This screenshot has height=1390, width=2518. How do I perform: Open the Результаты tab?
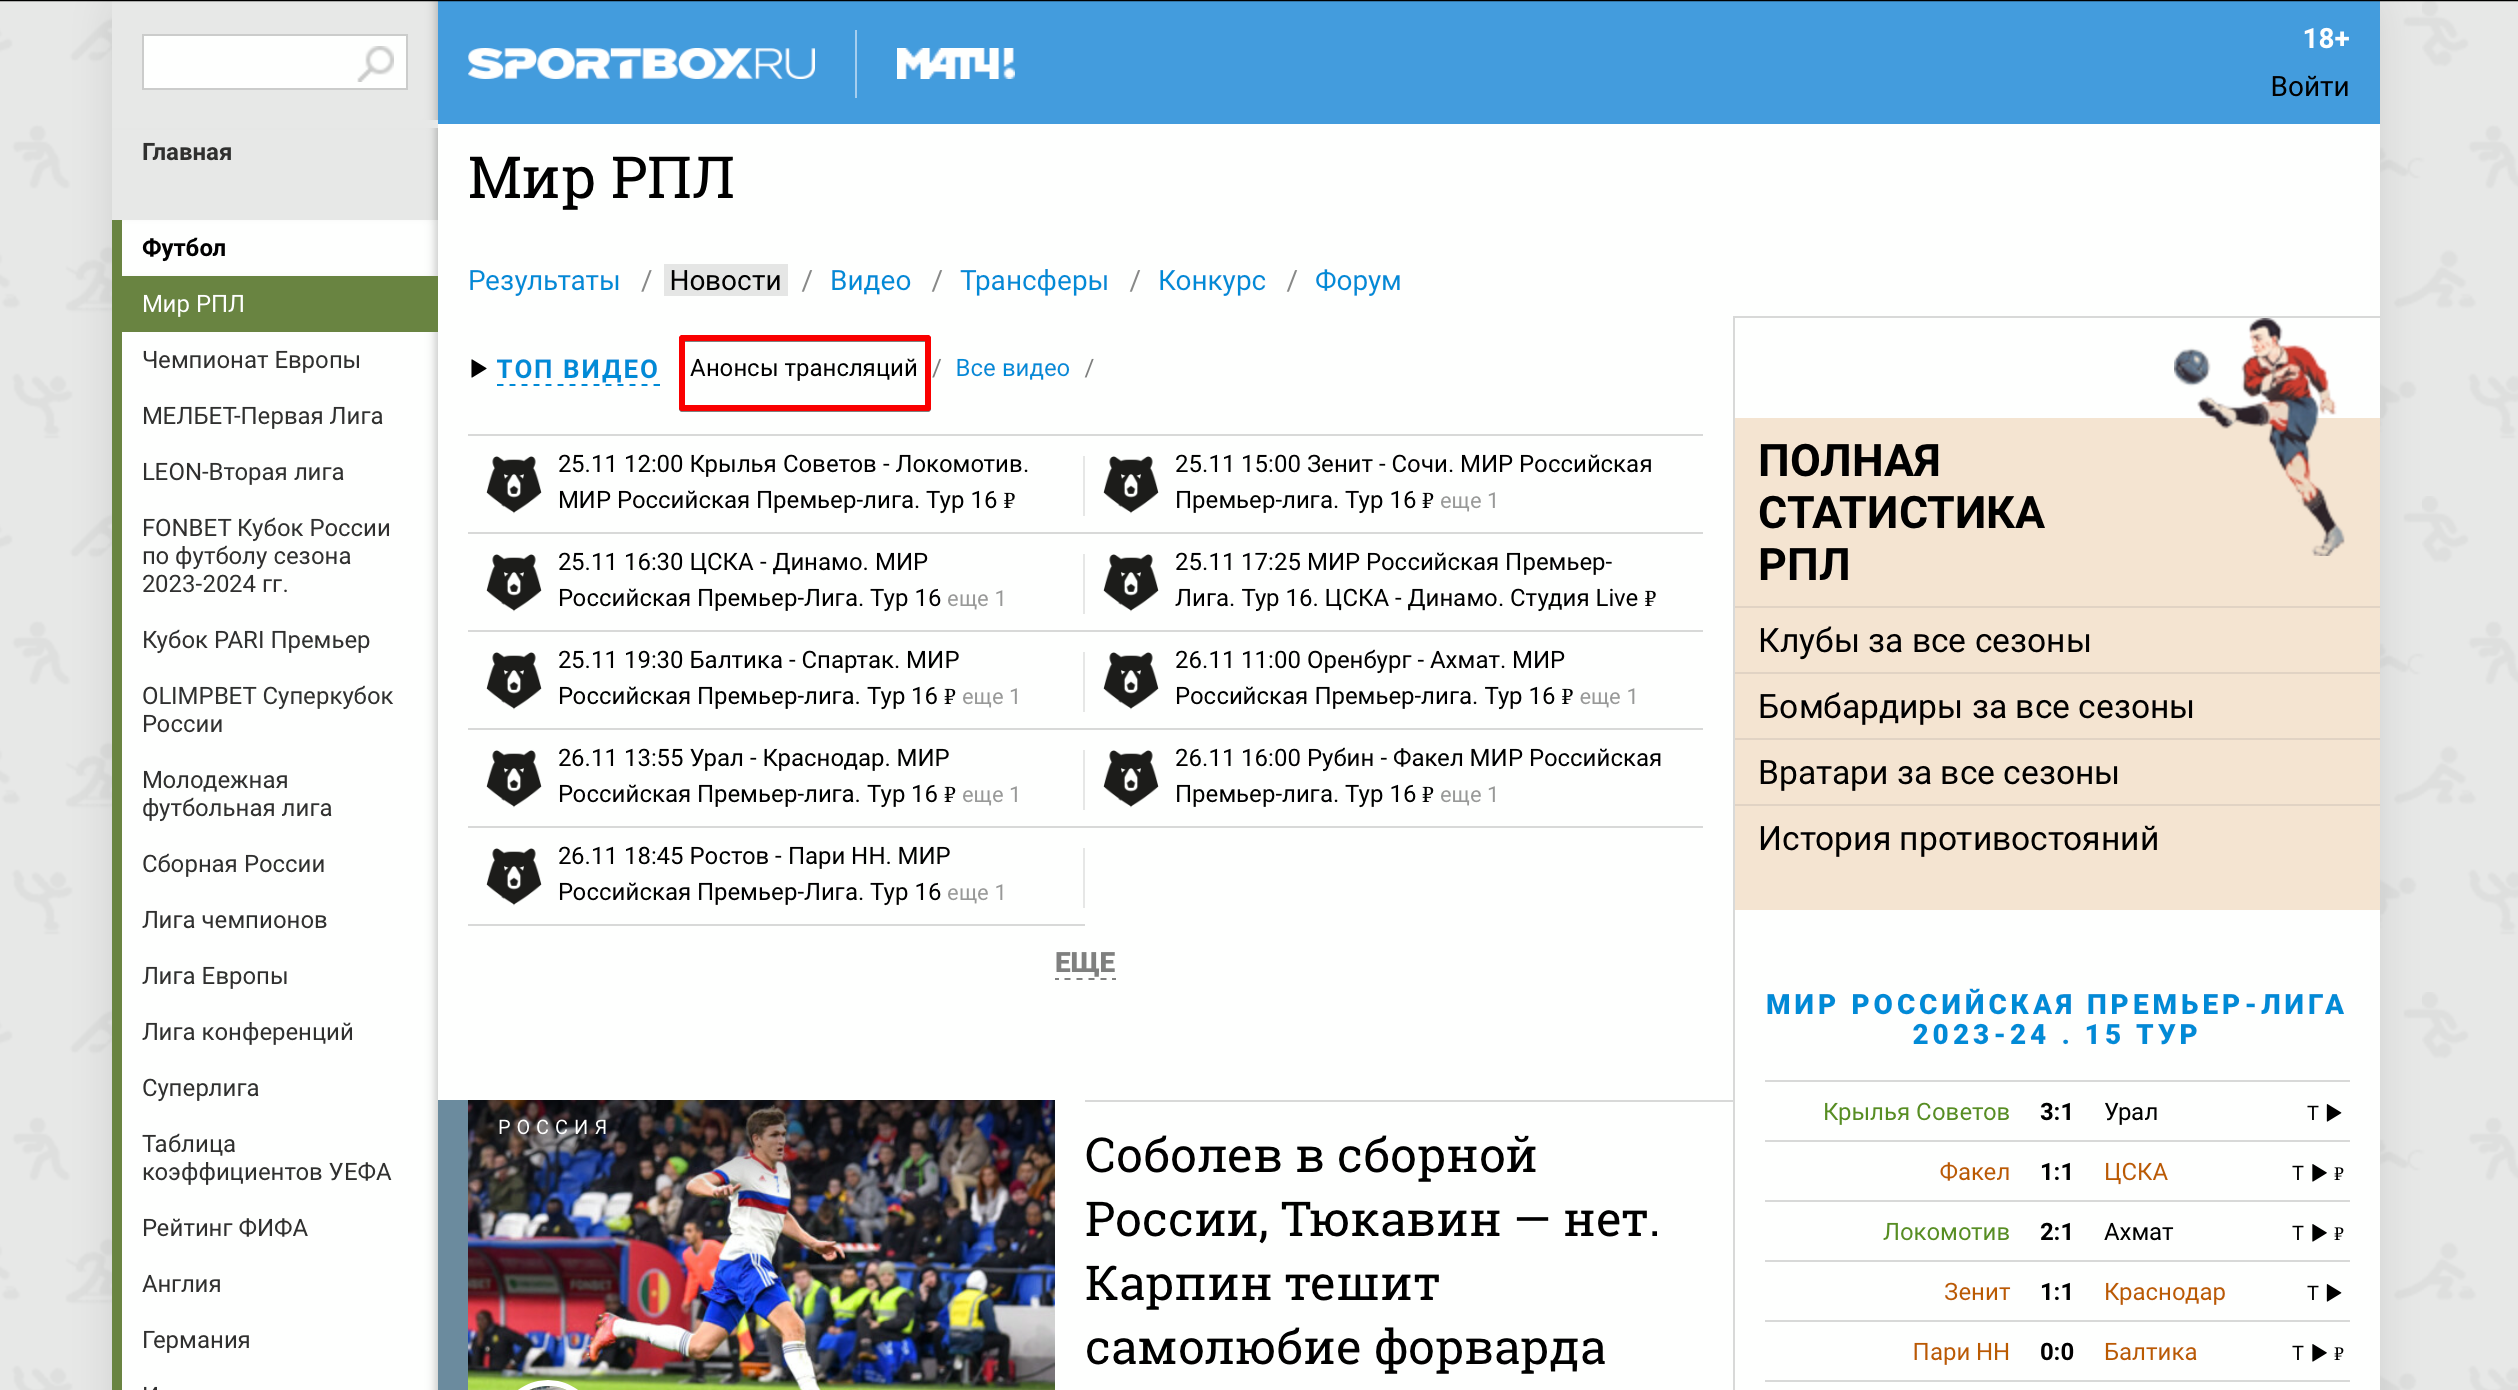[544, 281]
